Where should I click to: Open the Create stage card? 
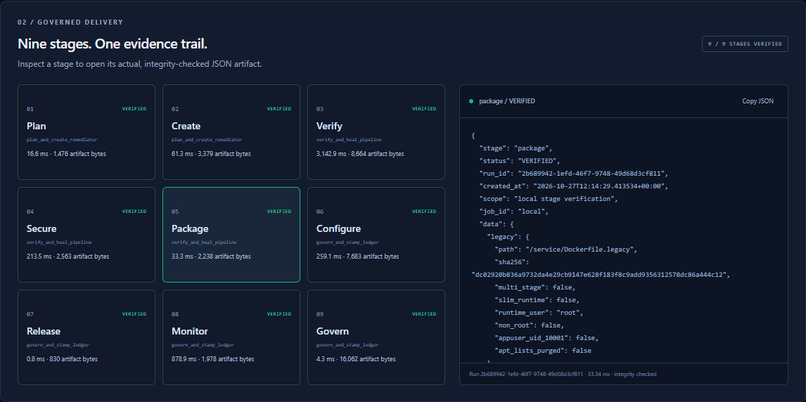(x=231, y=132)
